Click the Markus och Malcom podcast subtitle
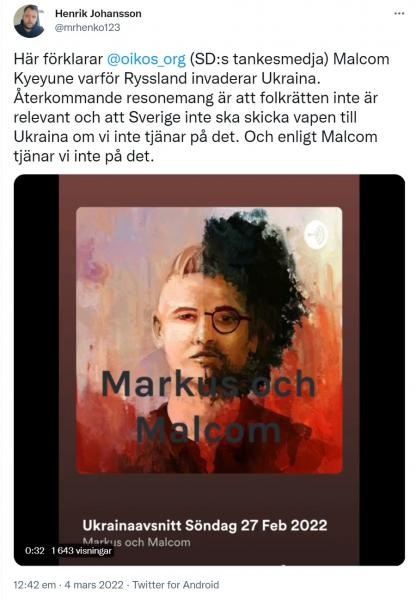Image resolution: width=416 pixels, height=600 pixels. [136, 542]
